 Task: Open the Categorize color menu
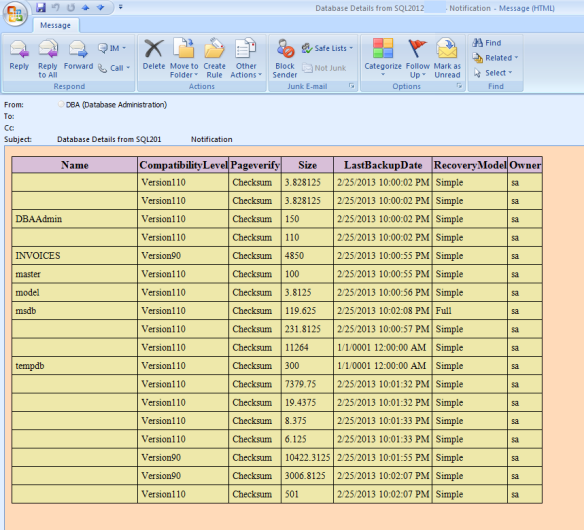(383, 58)
